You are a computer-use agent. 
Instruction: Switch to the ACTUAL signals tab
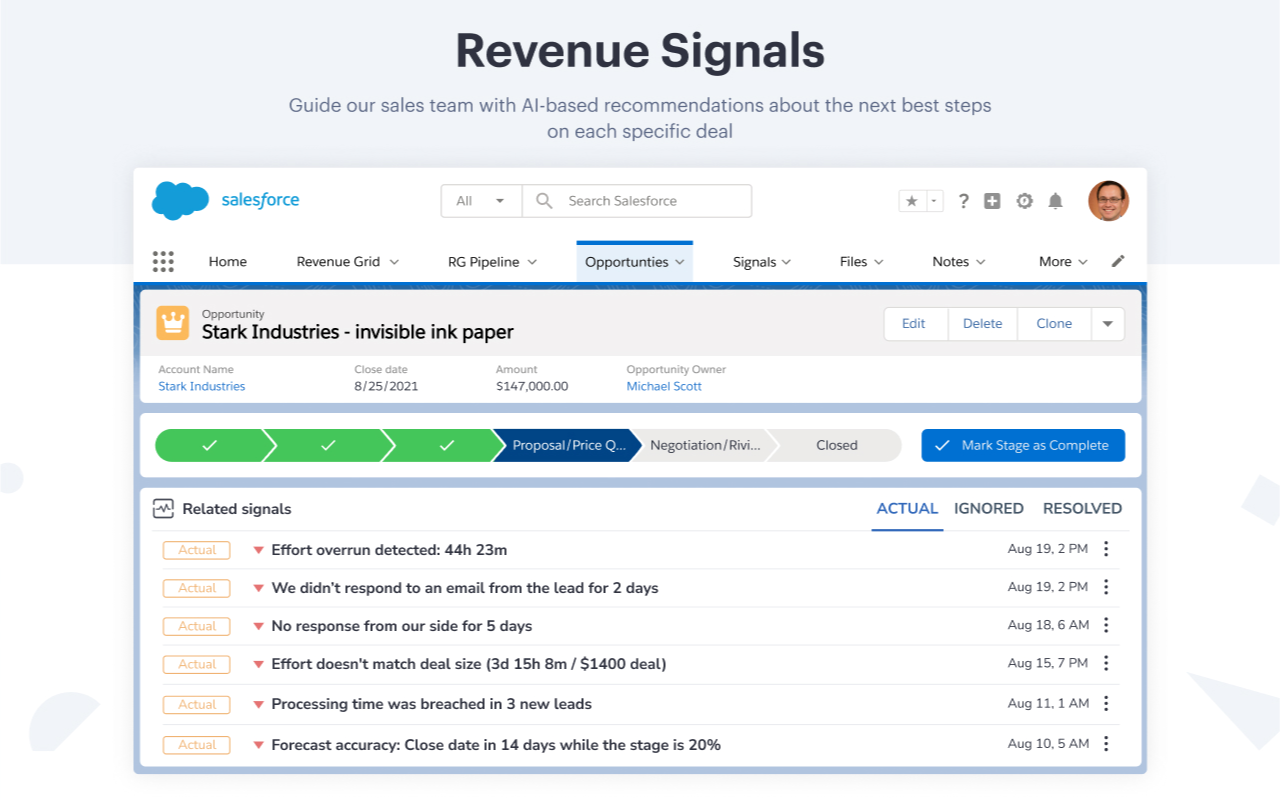[907, 509]
